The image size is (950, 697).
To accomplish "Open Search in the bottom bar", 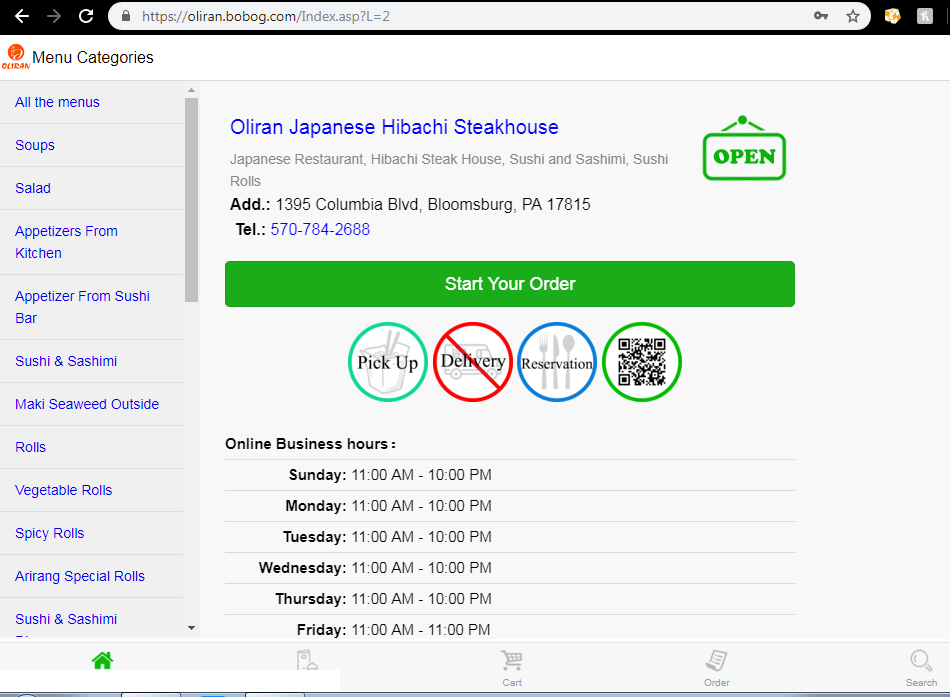I will coord(921,667).
